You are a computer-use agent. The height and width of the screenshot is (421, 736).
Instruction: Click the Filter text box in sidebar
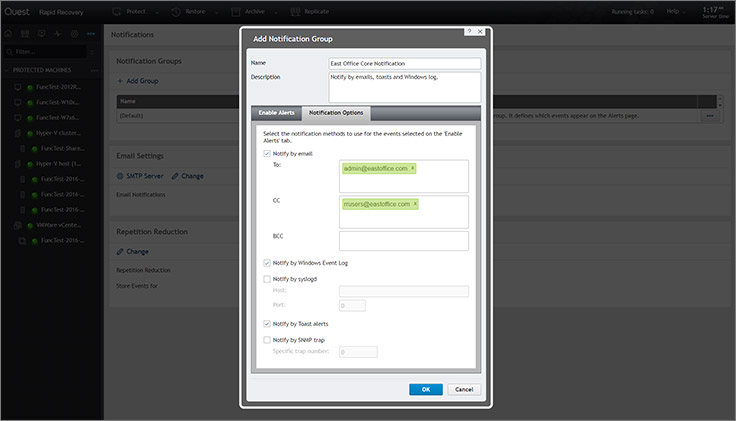click(x=45, y=52)
